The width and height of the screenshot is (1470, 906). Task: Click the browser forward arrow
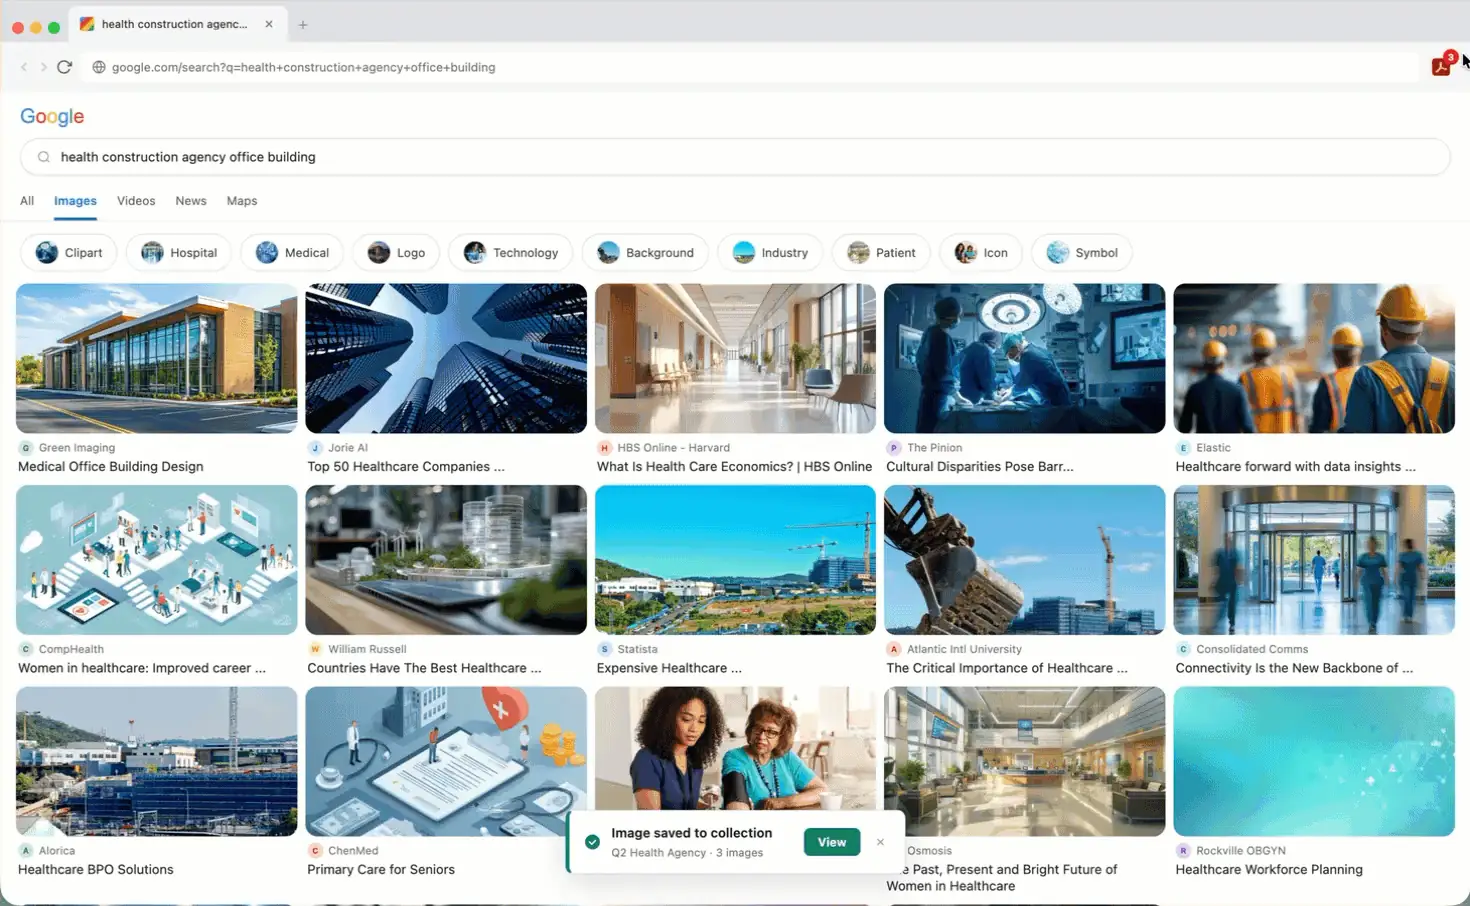pos(43,67)
